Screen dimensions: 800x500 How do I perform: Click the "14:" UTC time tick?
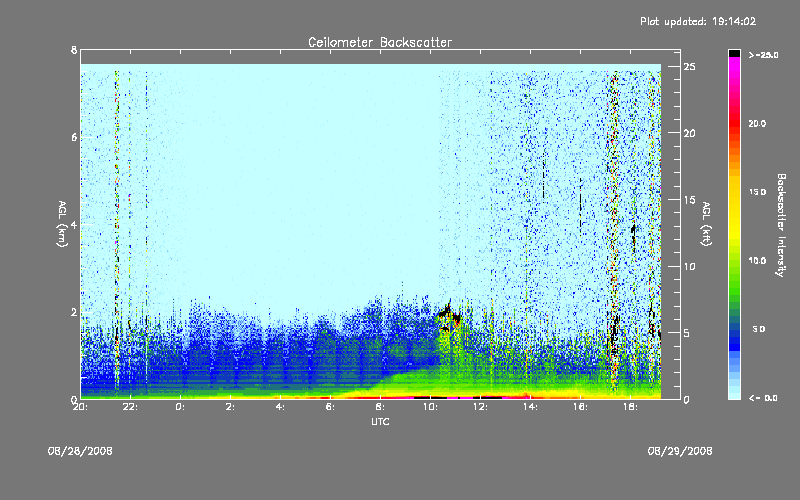click(x=530, y=407)
